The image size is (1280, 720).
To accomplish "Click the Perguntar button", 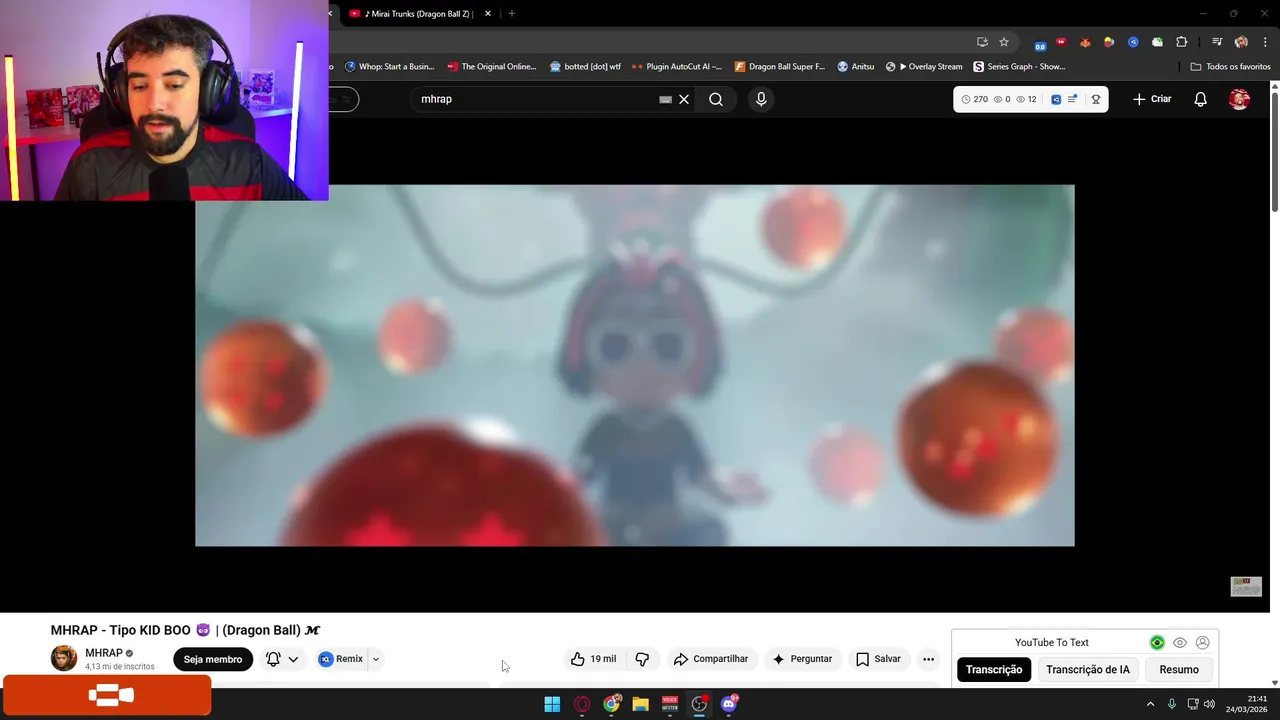I will pos(802,659).
